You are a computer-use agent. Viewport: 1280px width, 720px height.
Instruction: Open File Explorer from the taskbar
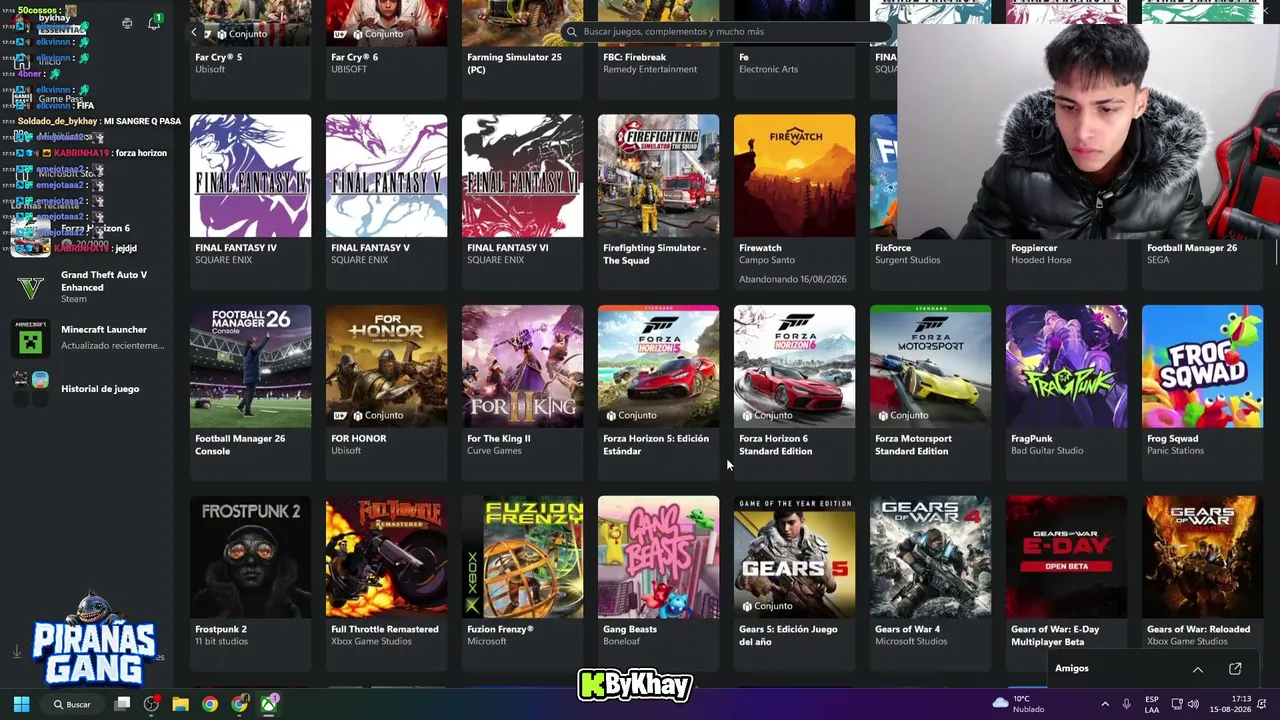coord(180,704)
